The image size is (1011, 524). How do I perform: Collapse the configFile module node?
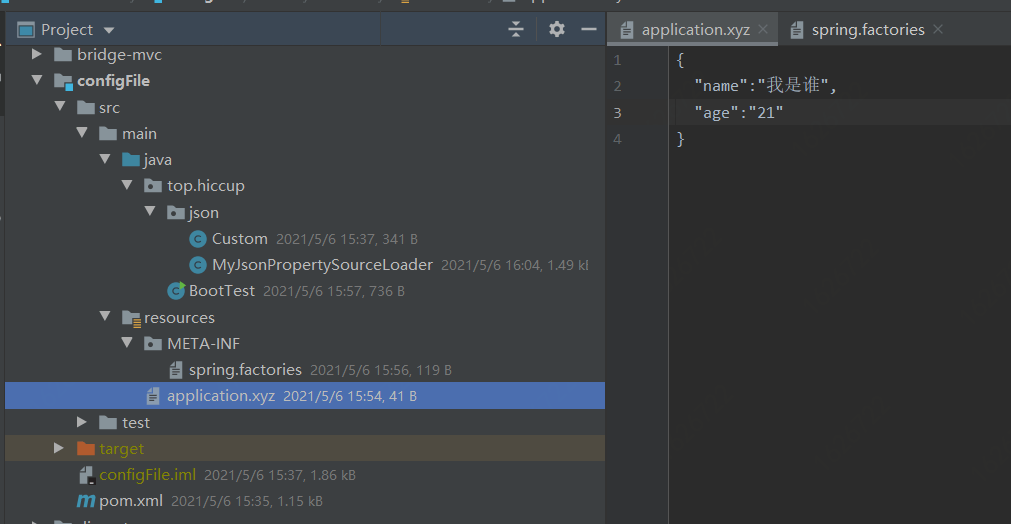pyautogui.click(x=37, y=80)
